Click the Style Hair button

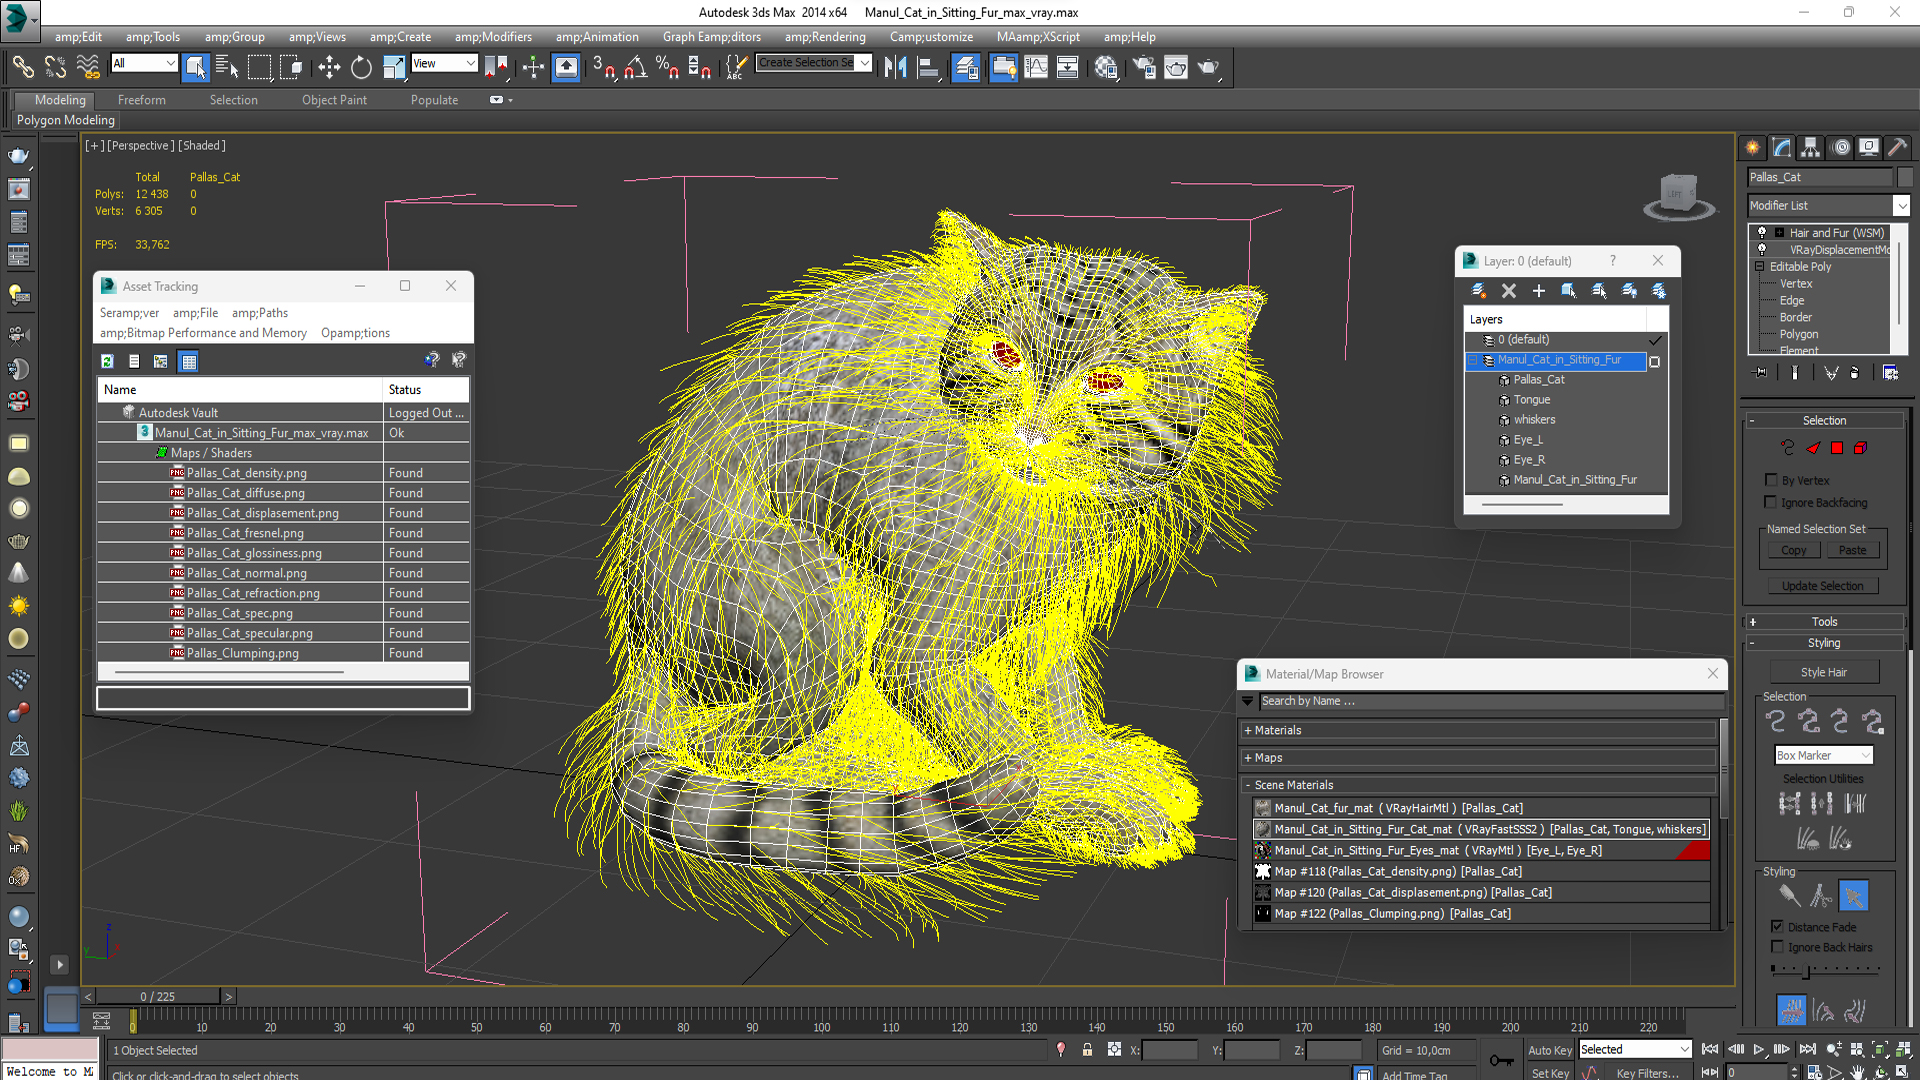tap(1823, 672)
